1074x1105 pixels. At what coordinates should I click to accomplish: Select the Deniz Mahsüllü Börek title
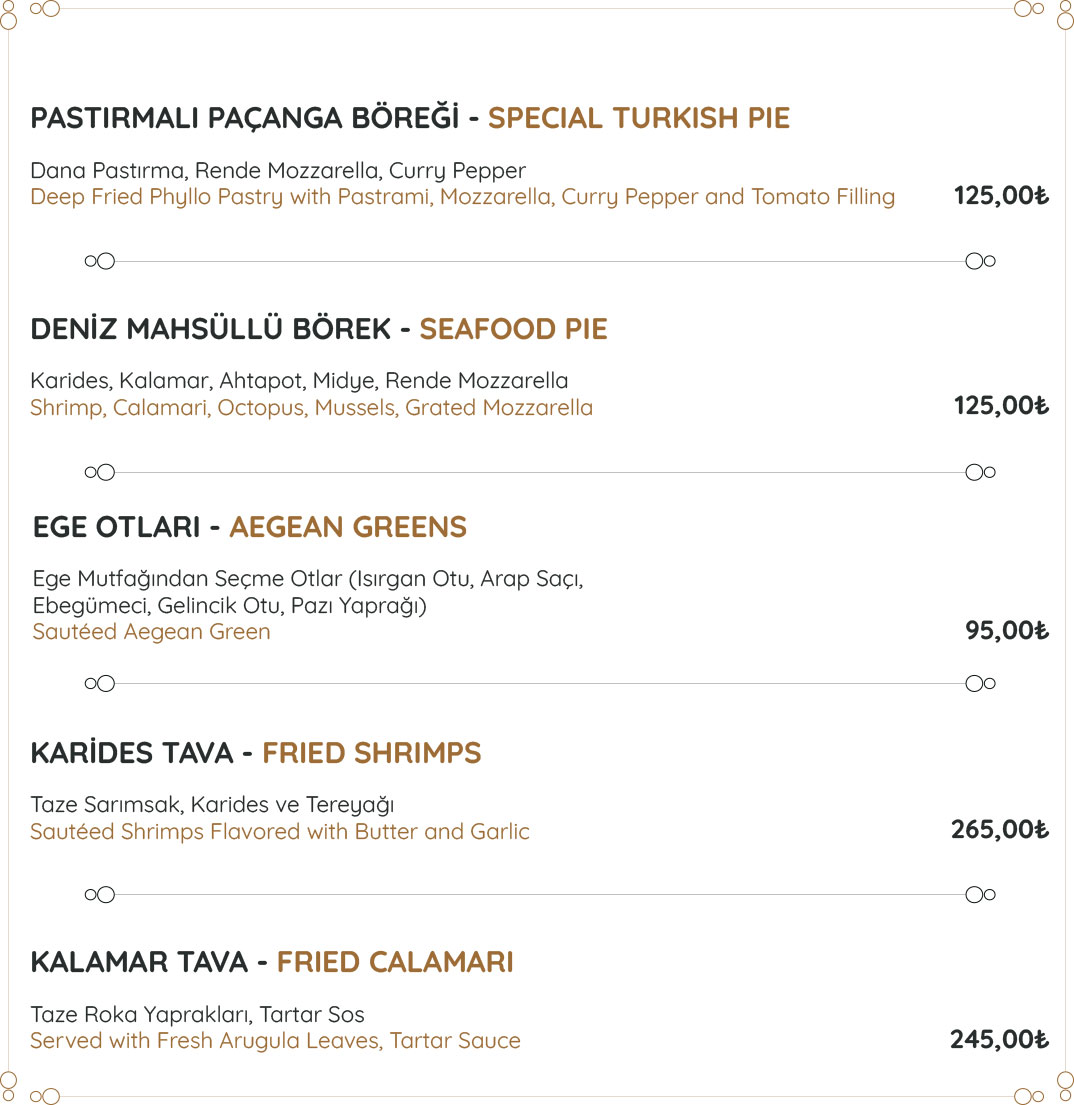coord(210,328)
